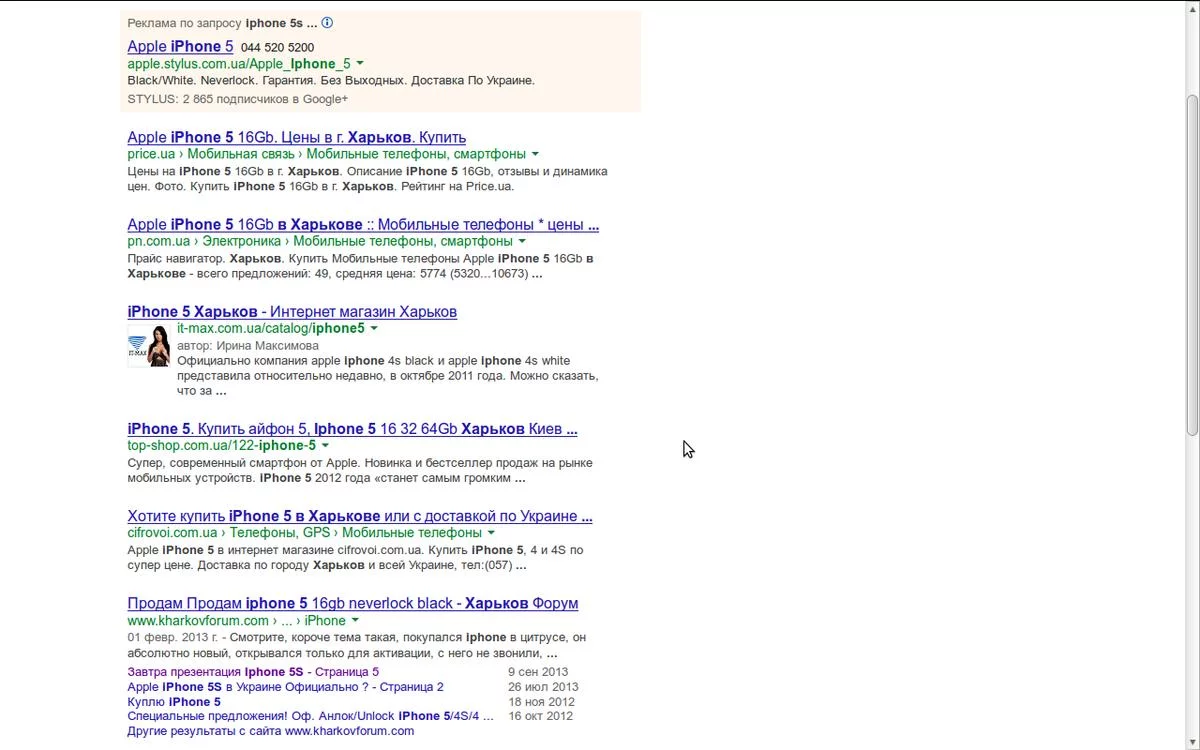This screenshot has height=750, width=1200.
Task: Click the date '18 ноя 2012'
Action: 541,702
